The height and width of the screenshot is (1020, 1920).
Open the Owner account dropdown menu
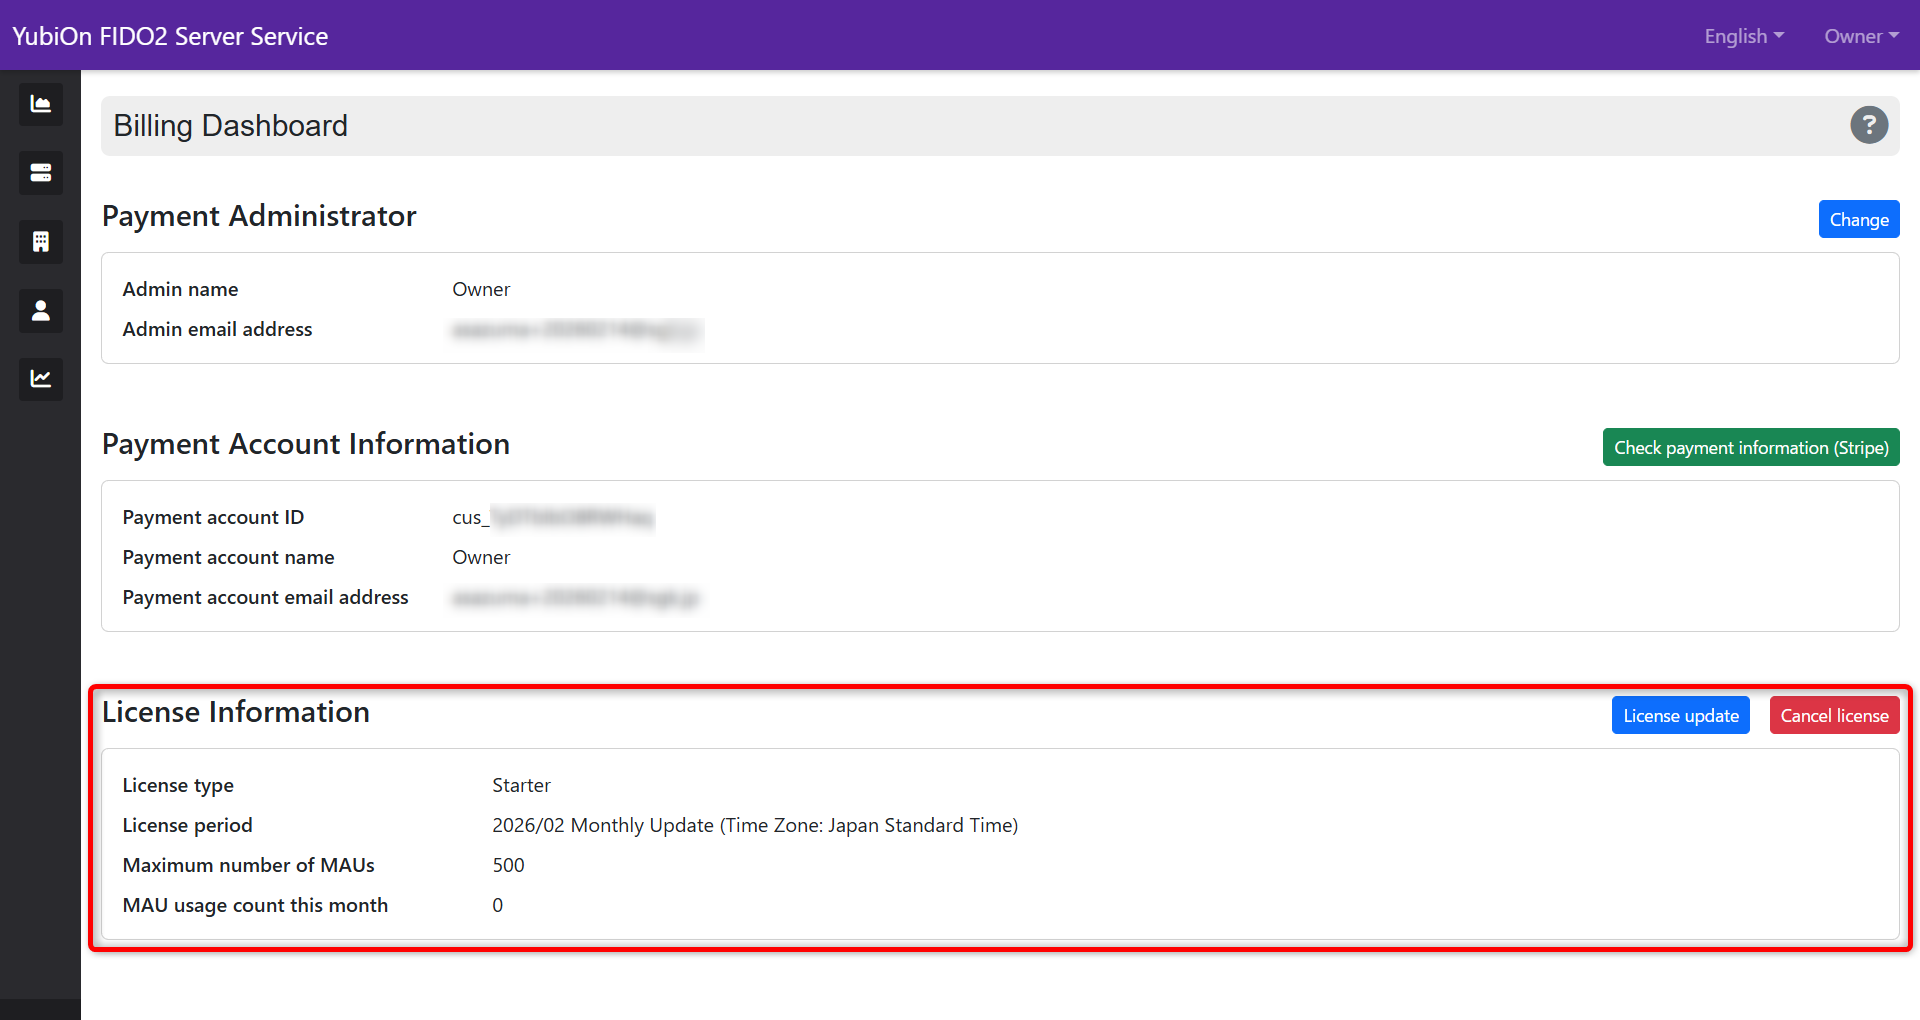pyautogui.click(x=1860, y=36)
